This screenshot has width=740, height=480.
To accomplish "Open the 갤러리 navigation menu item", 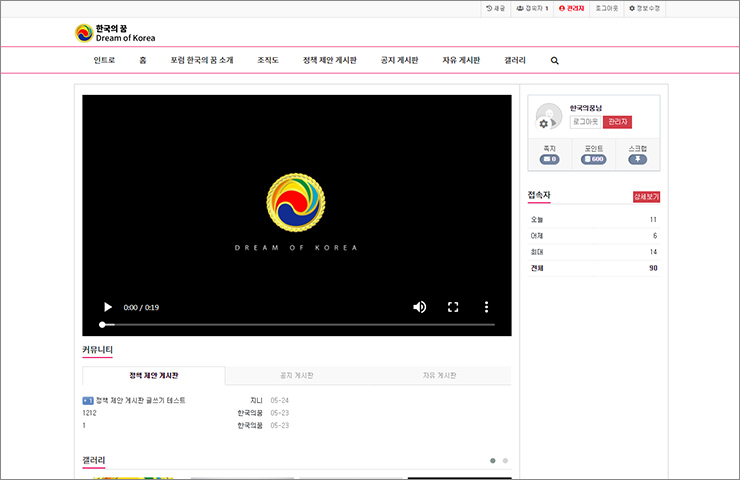I will 515,60.
